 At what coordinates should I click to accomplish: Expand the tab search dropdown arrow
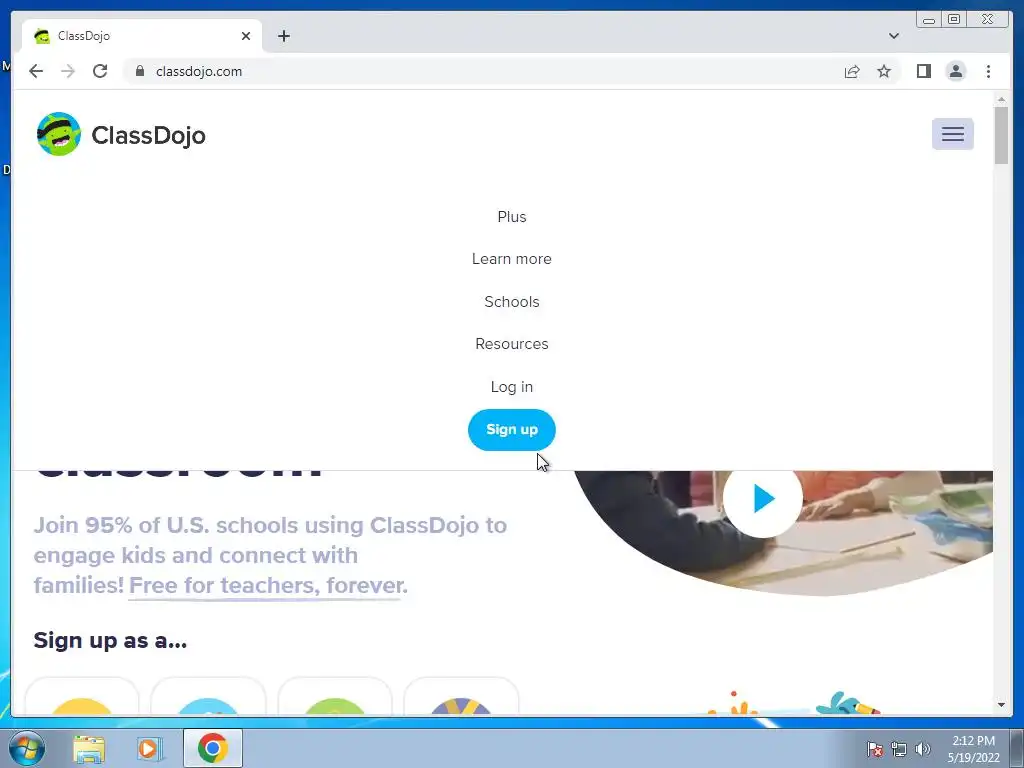(893, 36)
